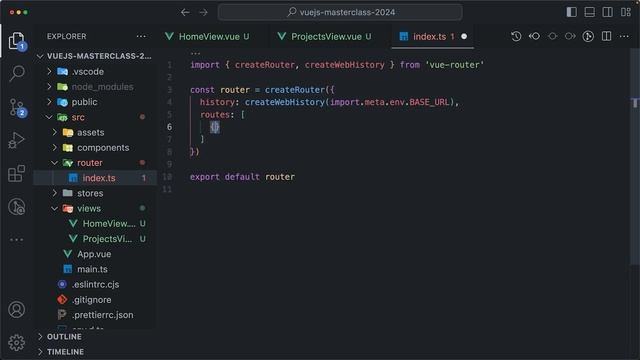640x360 pixels.
Task: Open the Manage gear icon
Action: pyautogui.click(x=16, y=342)
